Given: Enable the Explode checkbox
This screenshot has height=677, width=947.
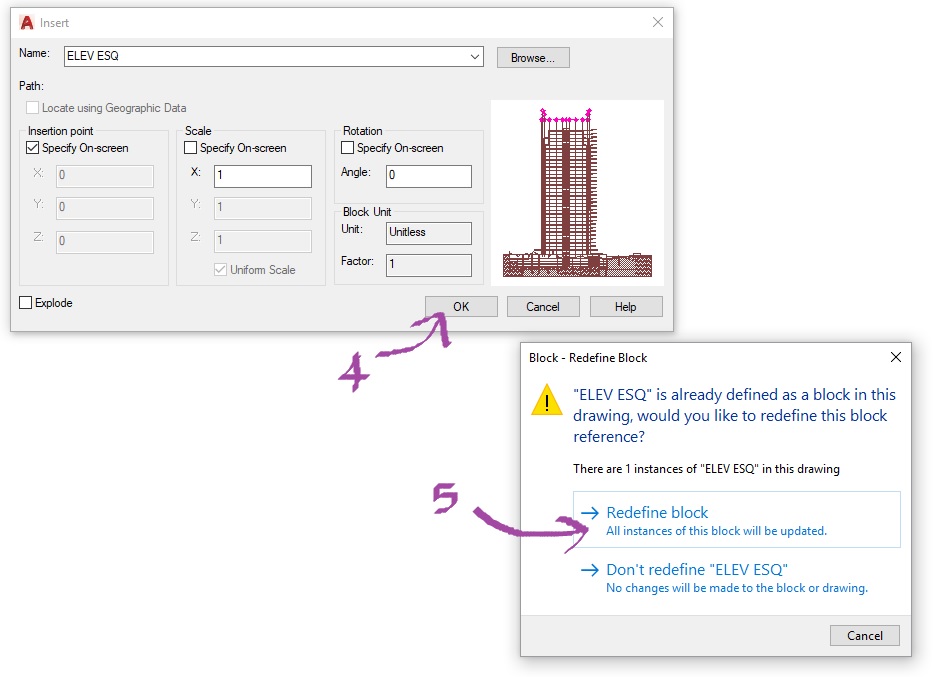Looking at the screenshot, I should pos(25,302).
